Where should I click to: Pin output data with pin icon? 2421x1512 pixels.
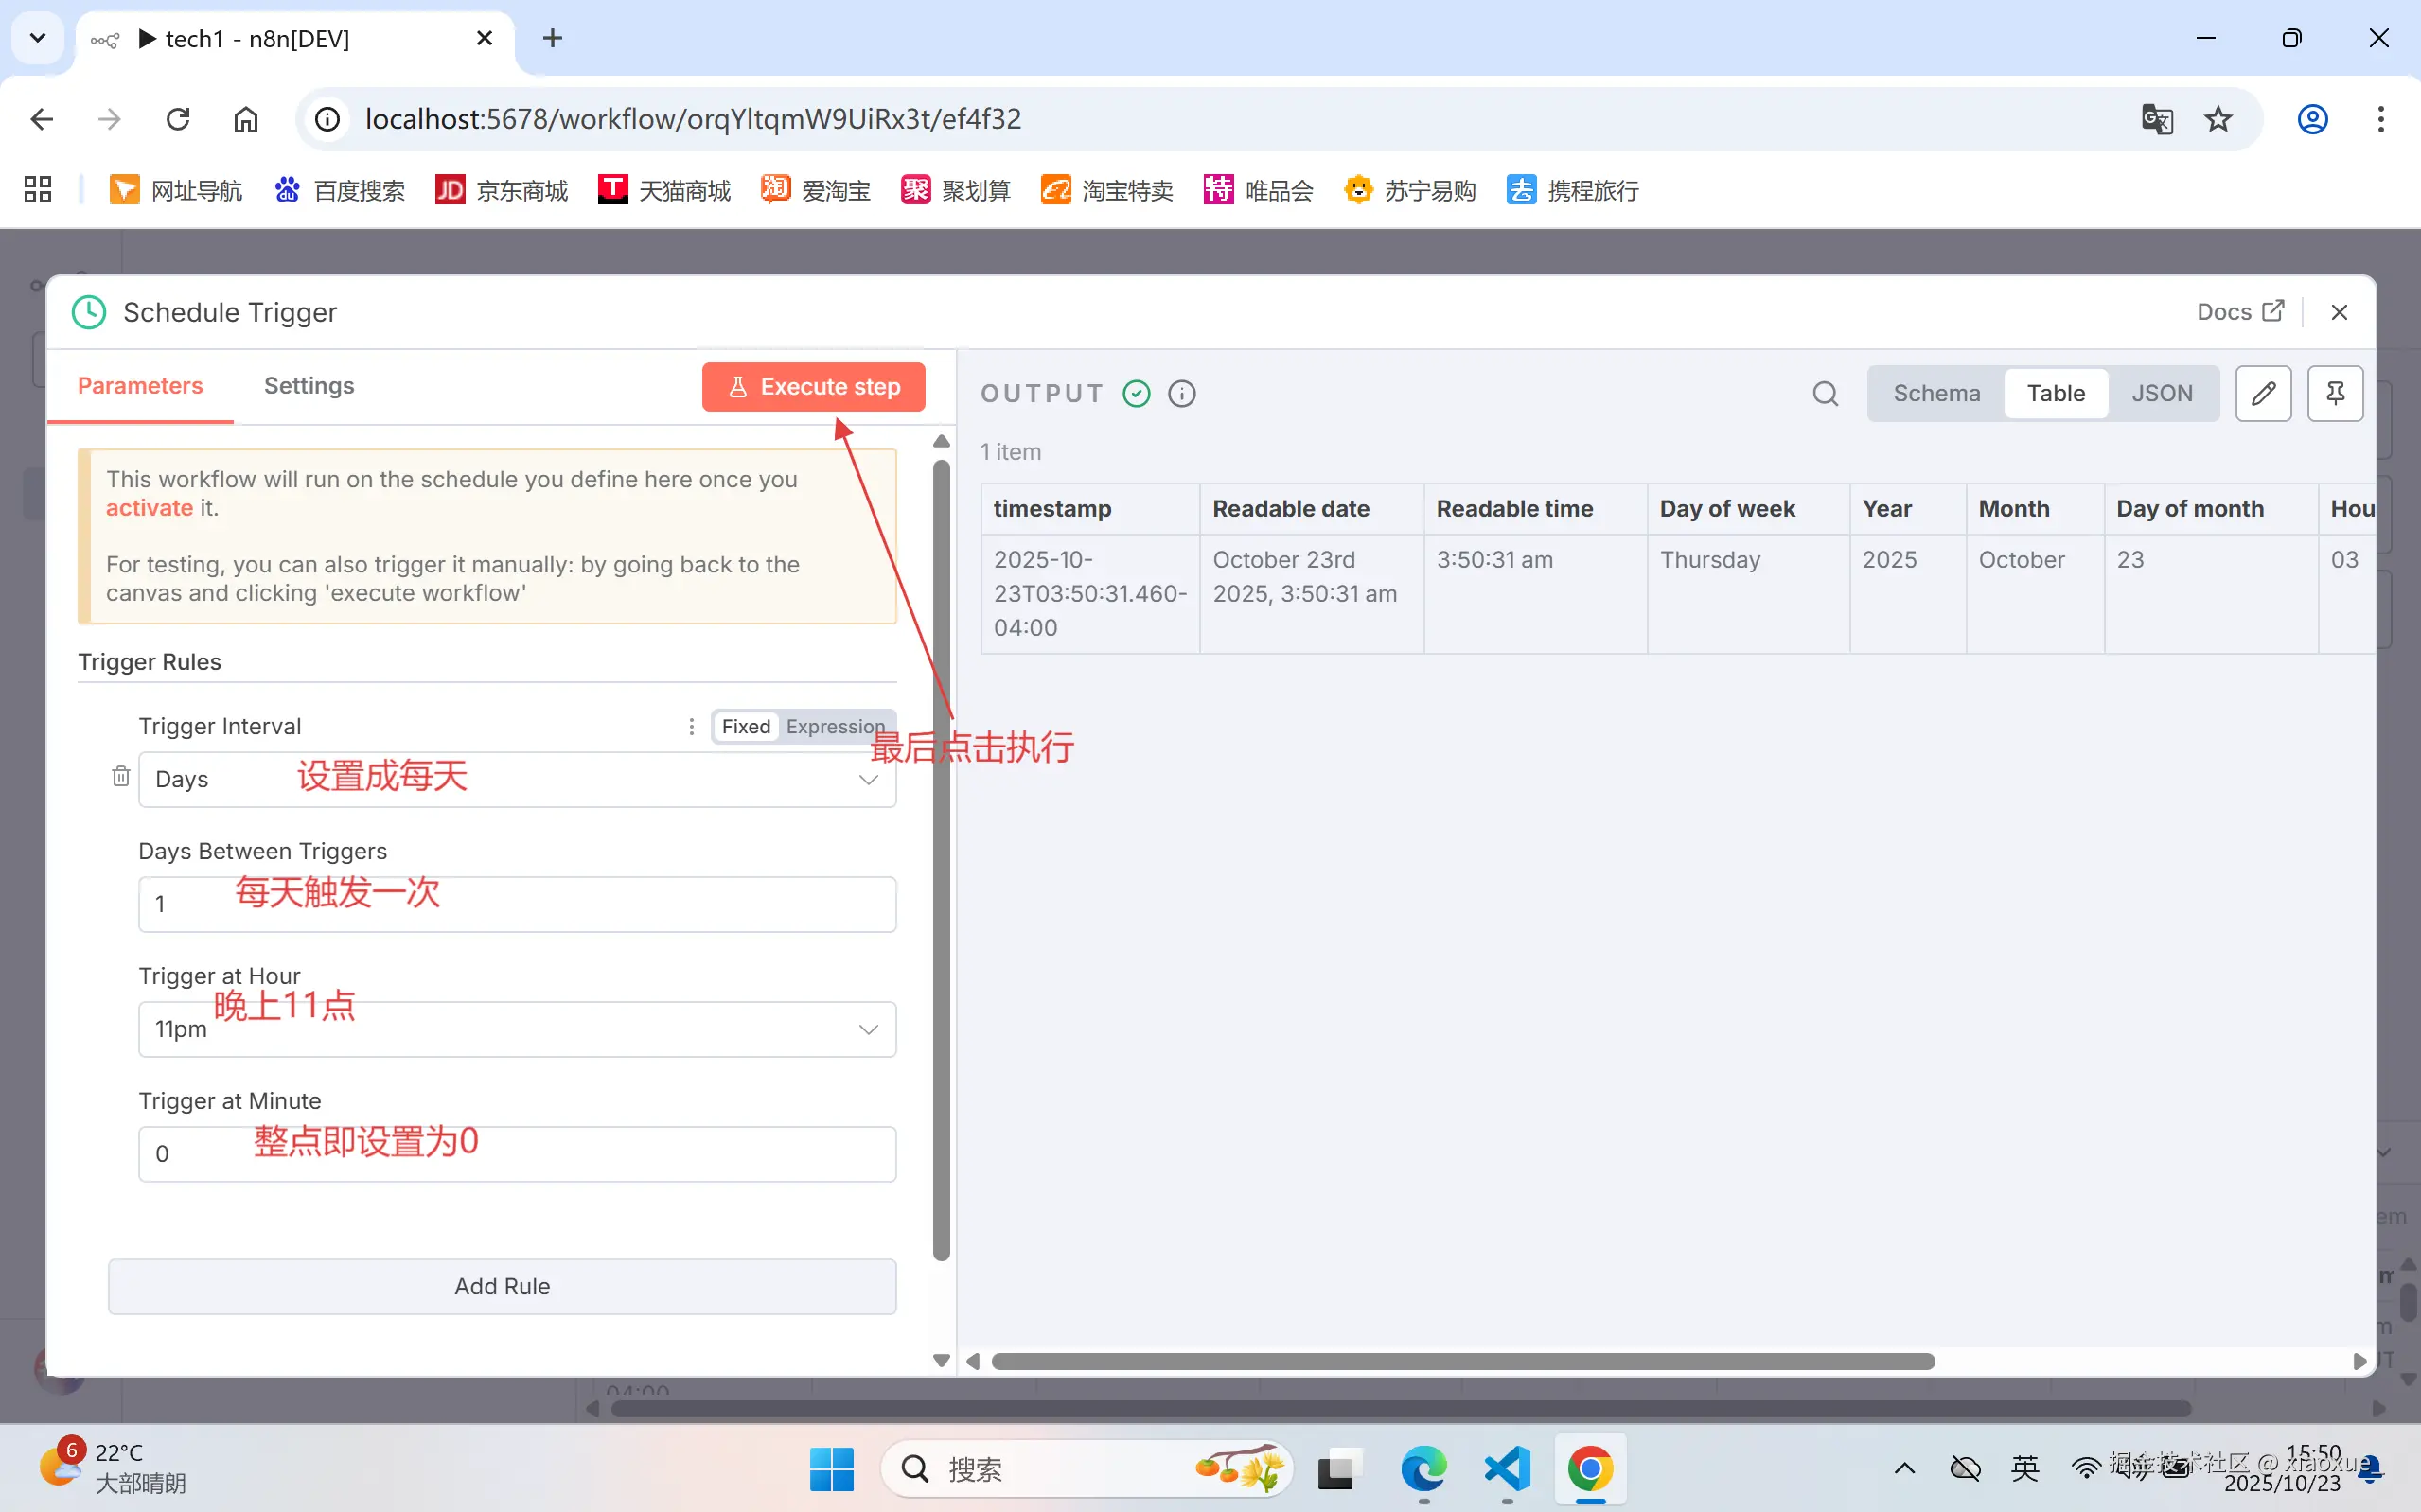(x=2335, y=393)
